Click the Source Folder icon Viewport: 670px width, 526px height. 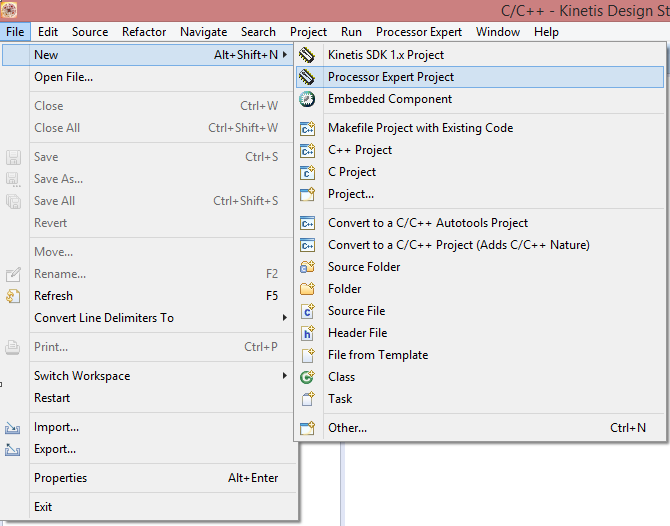307,267
